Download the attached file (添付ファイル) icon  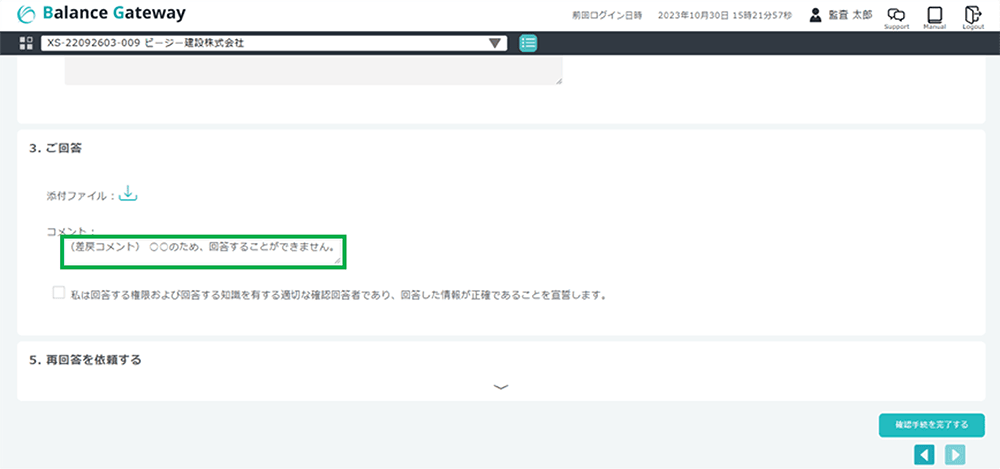(128, 194)
